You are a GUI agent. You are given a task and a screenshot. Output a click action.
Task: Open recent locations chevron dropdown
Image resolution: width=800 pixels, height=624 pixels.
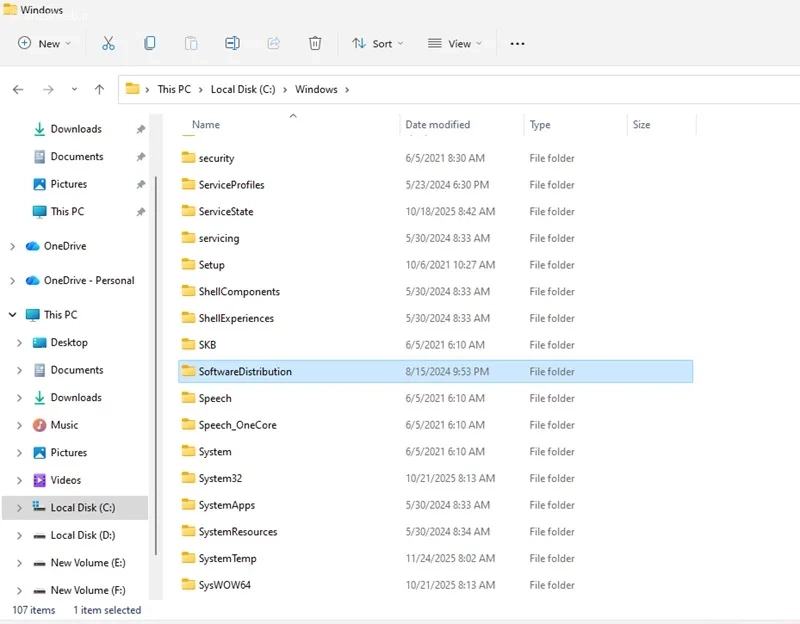74,89
